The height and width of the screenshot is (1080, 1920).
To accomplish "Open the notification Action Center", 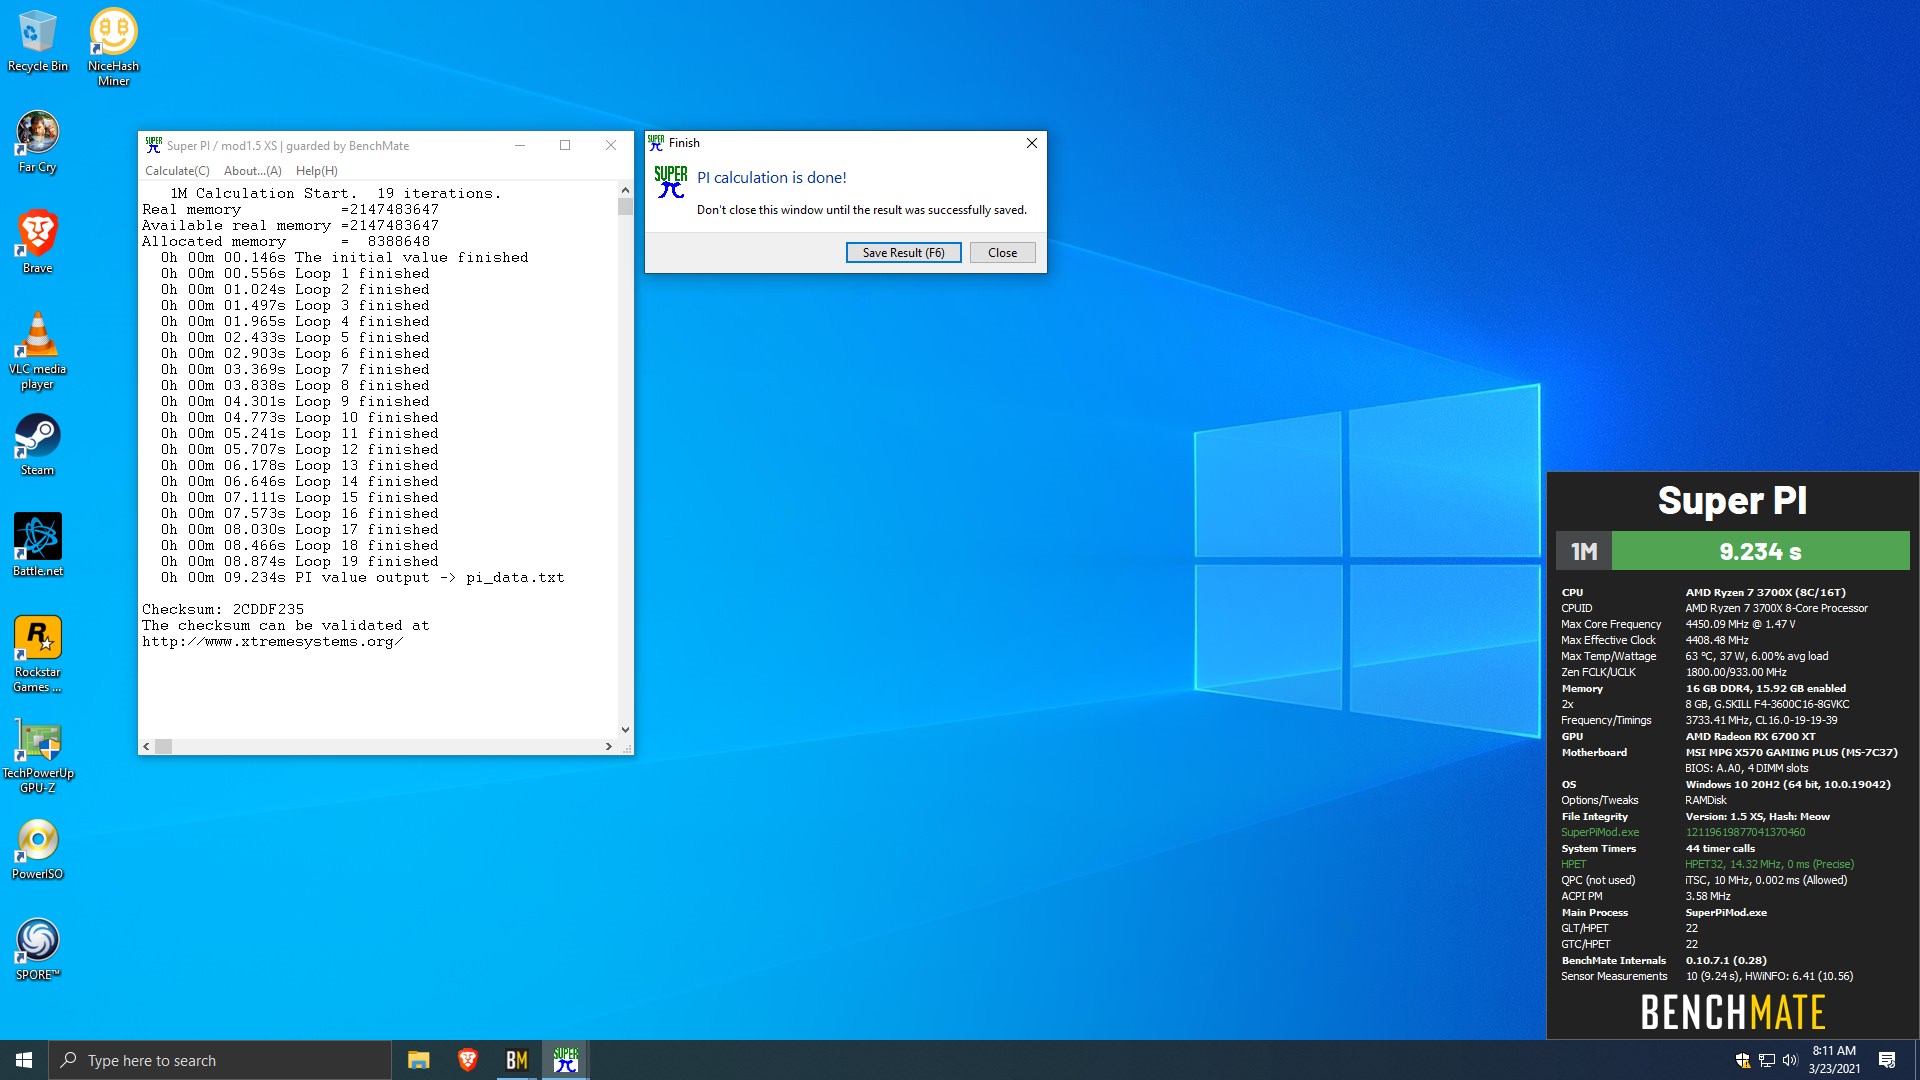I will click(x=1887, y=1060).
